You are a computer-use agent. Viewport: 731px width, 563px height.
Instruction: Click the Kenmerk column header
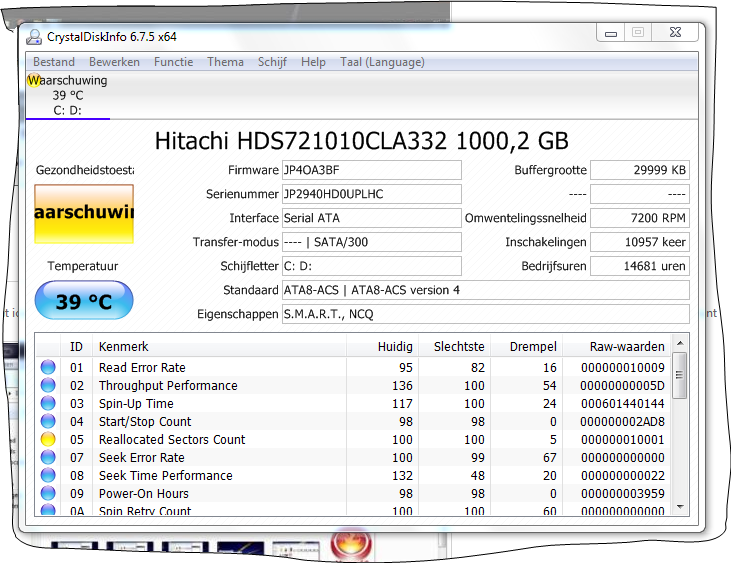tap(219, 346)
